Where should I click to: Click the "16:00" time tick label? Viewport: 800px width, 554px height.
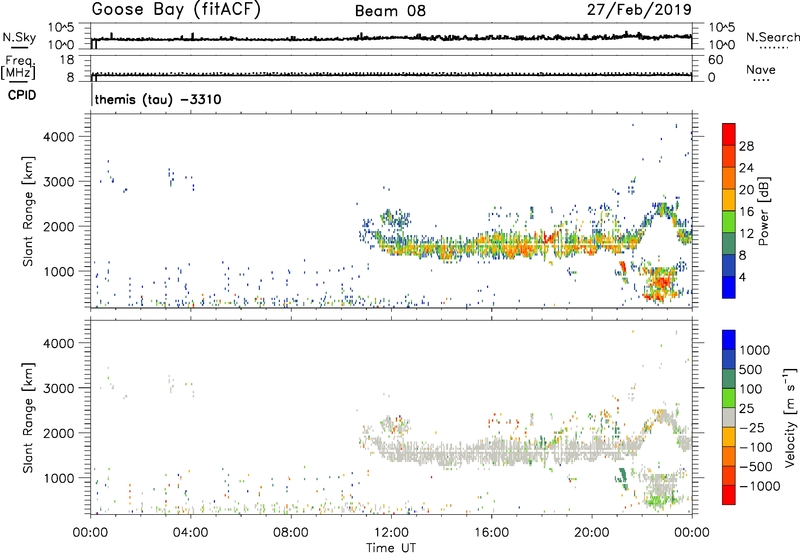491,533
